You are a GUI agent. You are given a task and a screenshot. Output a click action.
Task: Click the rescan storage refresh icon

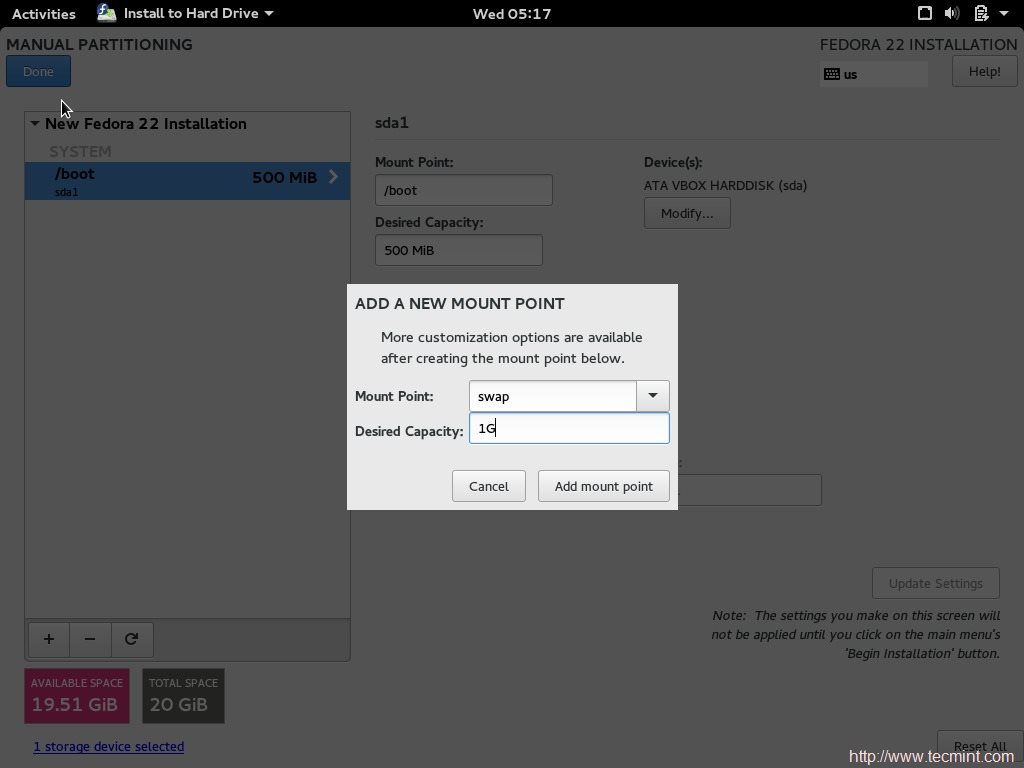coord(132,639)
